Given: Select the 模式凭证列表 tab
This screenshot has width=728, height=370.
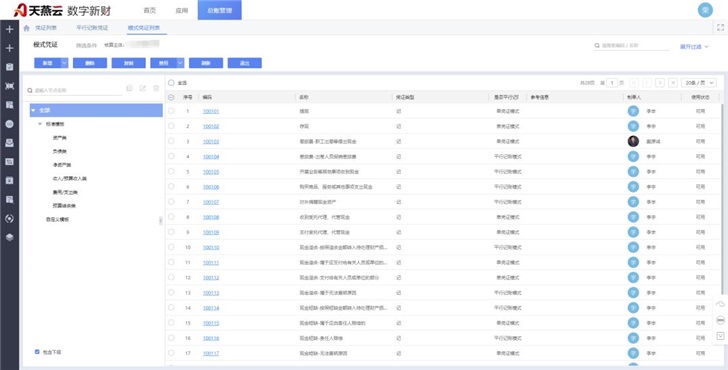Looking at the screenshot, I should pyautogui.click(x=144, y=28).
